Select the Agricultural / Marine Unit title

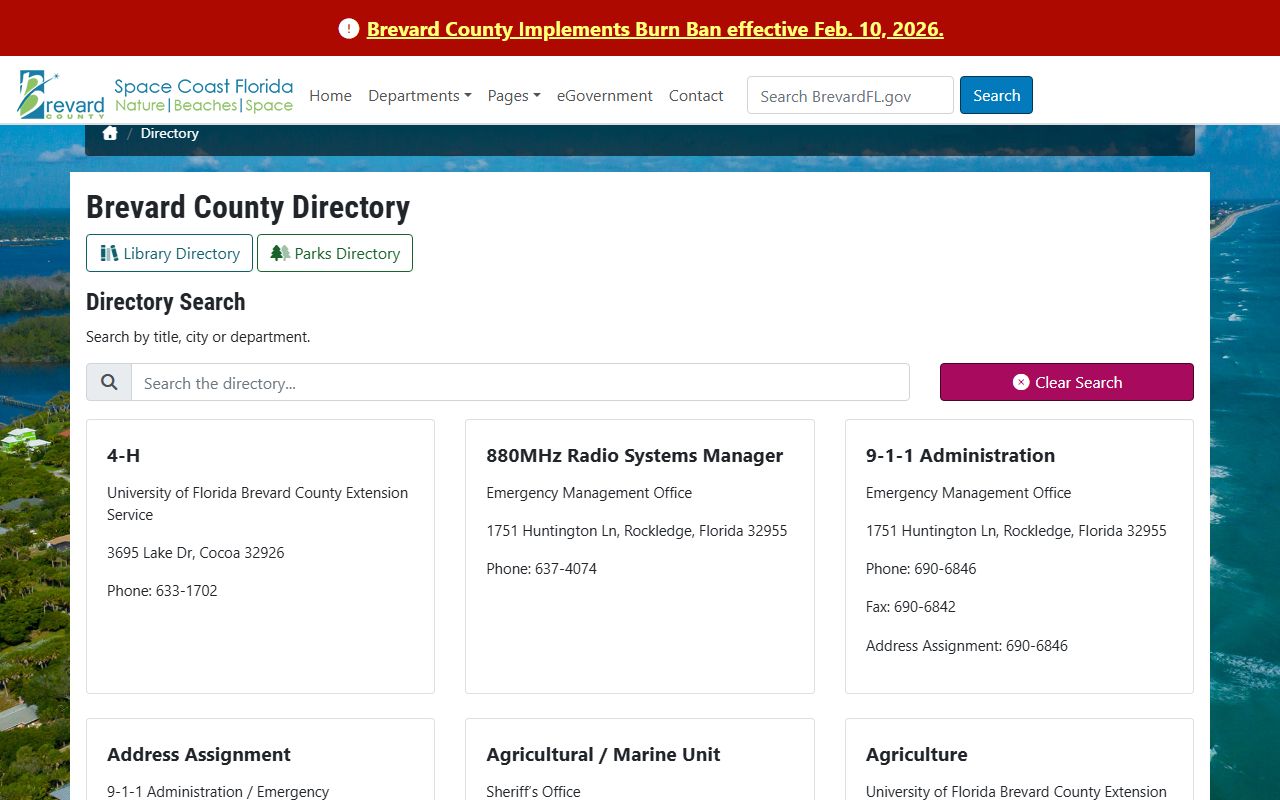[603, 754]
